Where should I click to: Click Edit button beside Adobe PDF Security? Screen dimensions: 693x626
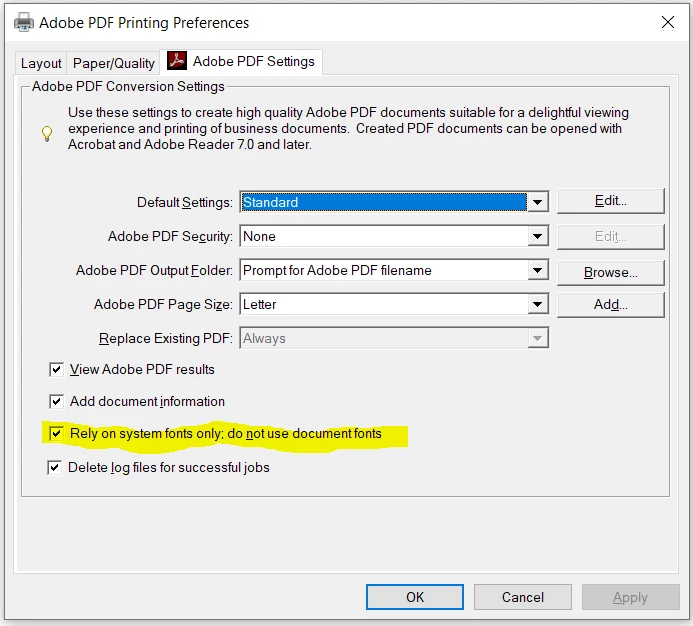[x=611, y=237]
